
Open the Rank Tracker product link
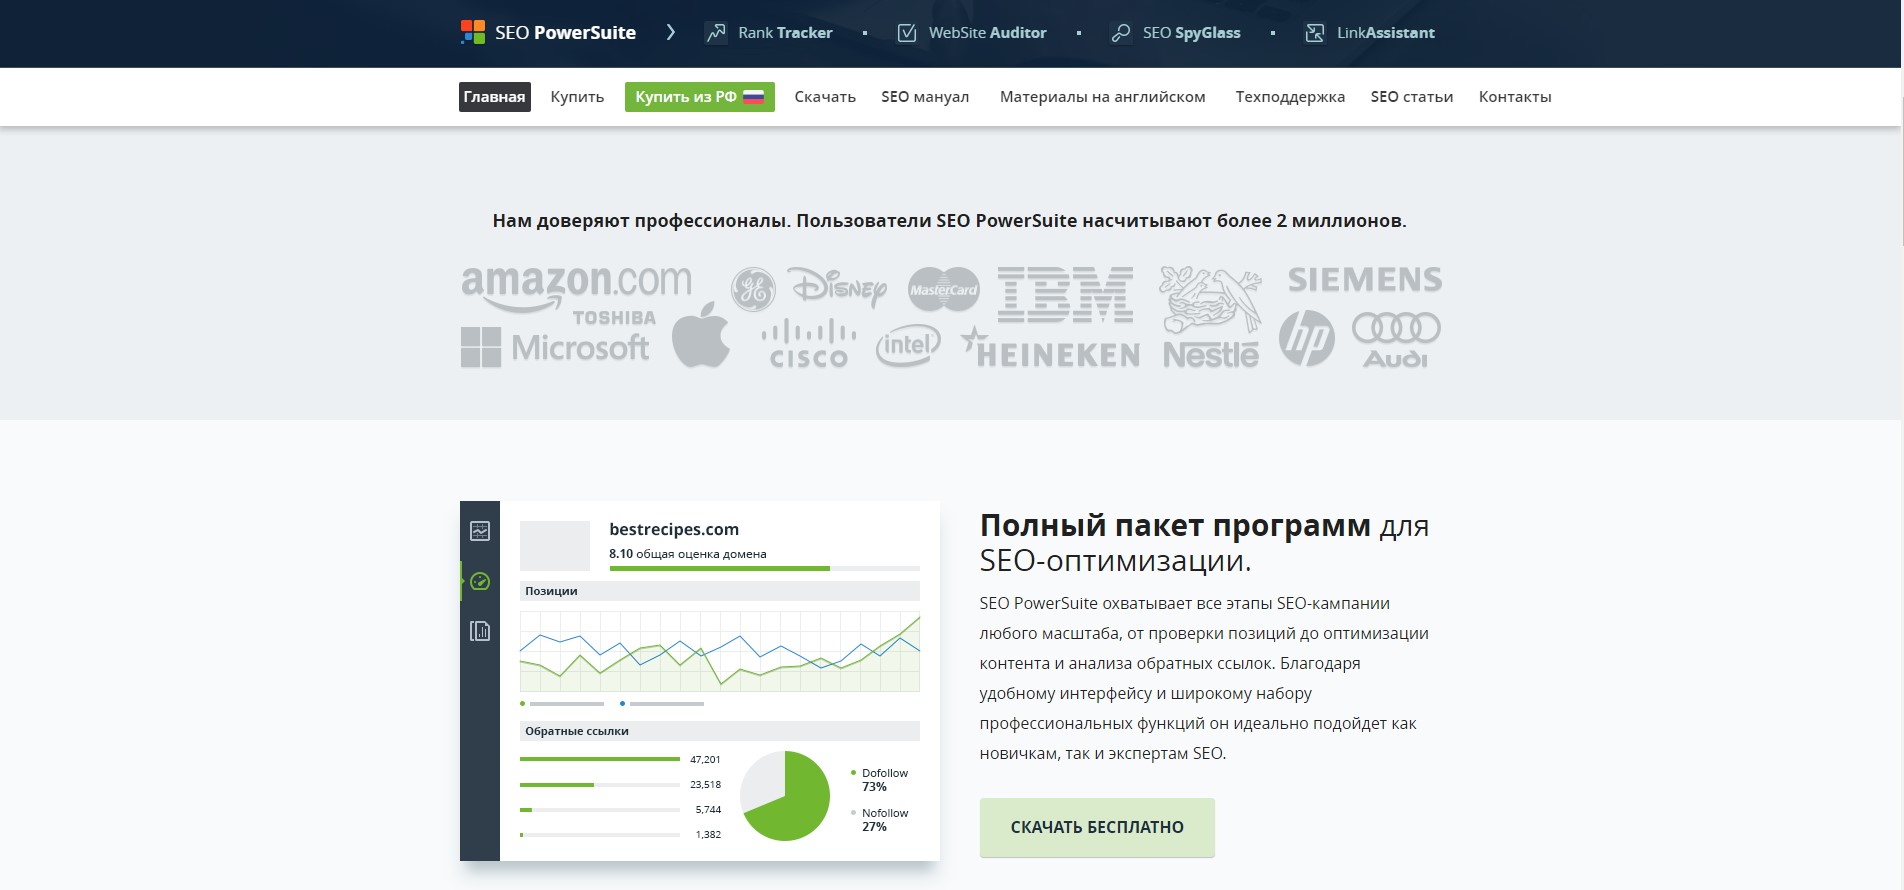point(785,33)
